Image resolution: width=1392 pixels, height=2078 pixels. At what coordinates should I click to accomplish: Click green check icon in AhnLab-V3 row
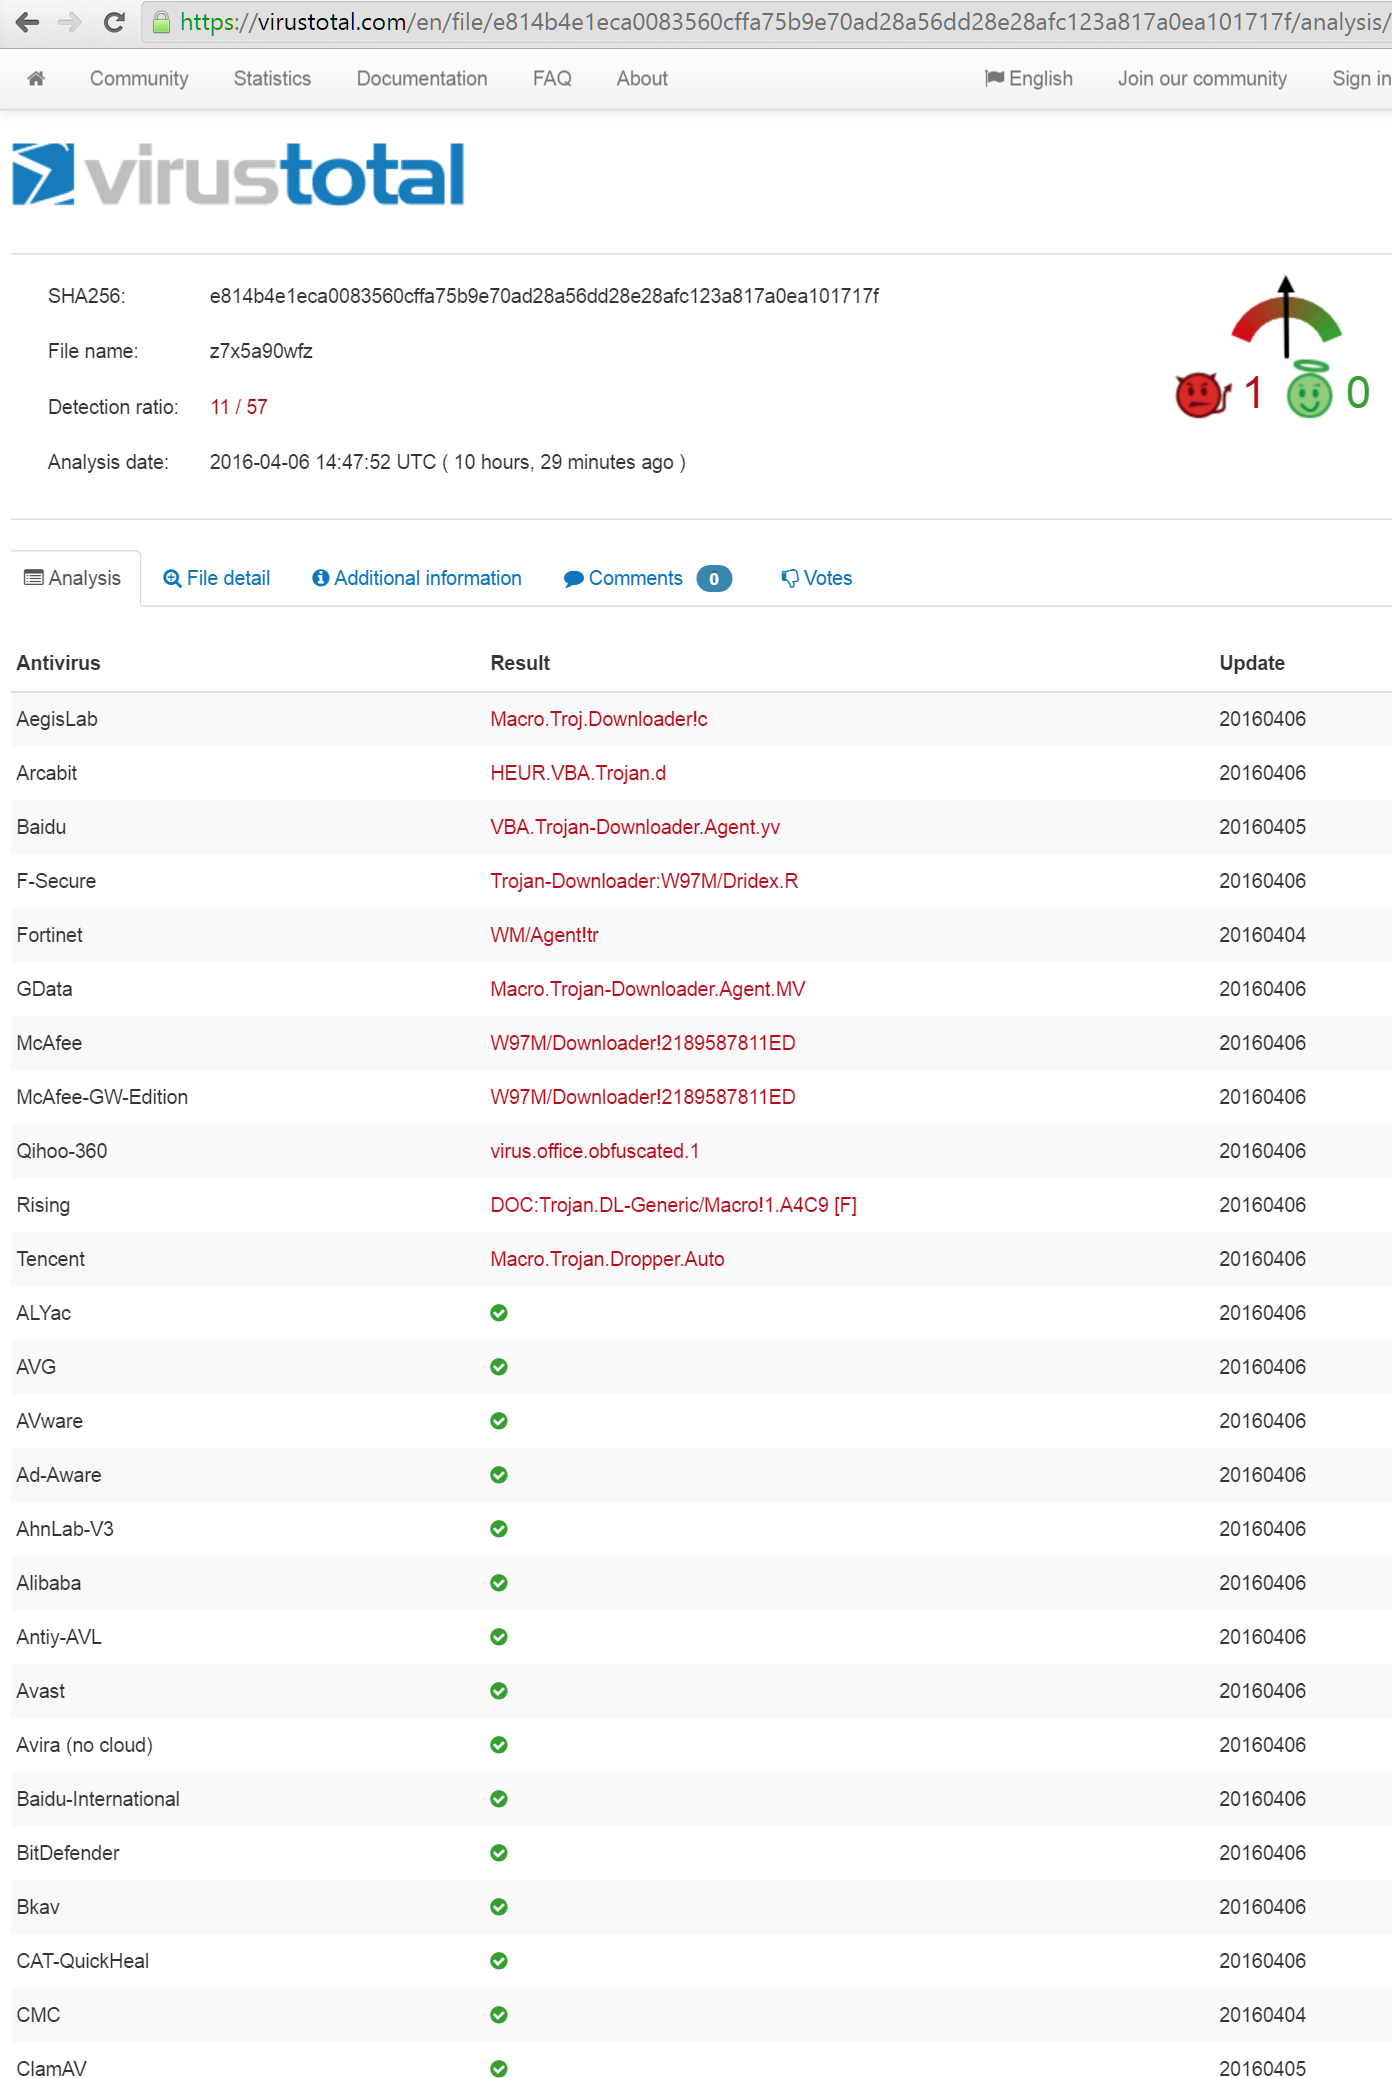(499, 1529)
